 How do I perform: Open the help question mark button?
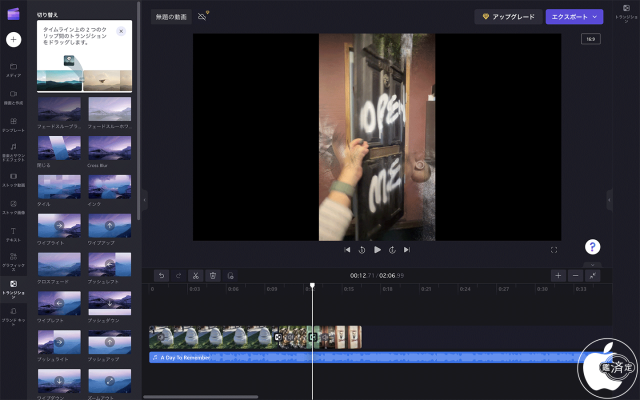pyautogui.click(x=592, y=247)
